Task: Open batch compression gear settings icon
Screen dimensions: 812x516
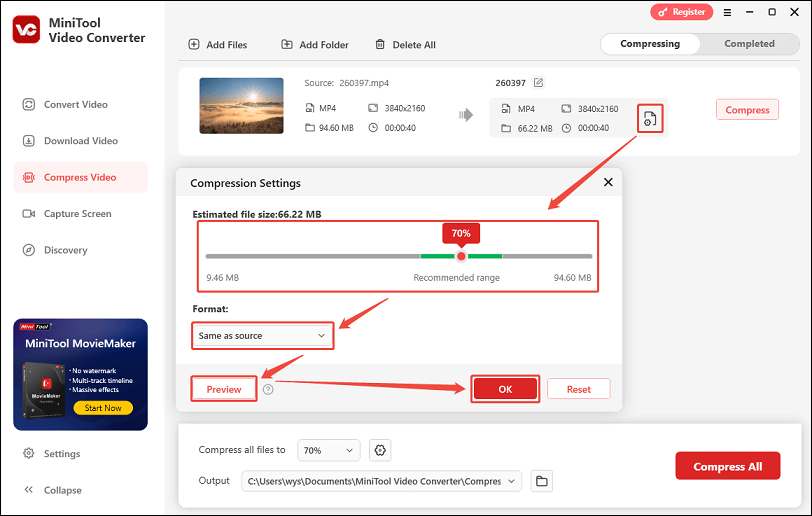Action: [380, 450]
